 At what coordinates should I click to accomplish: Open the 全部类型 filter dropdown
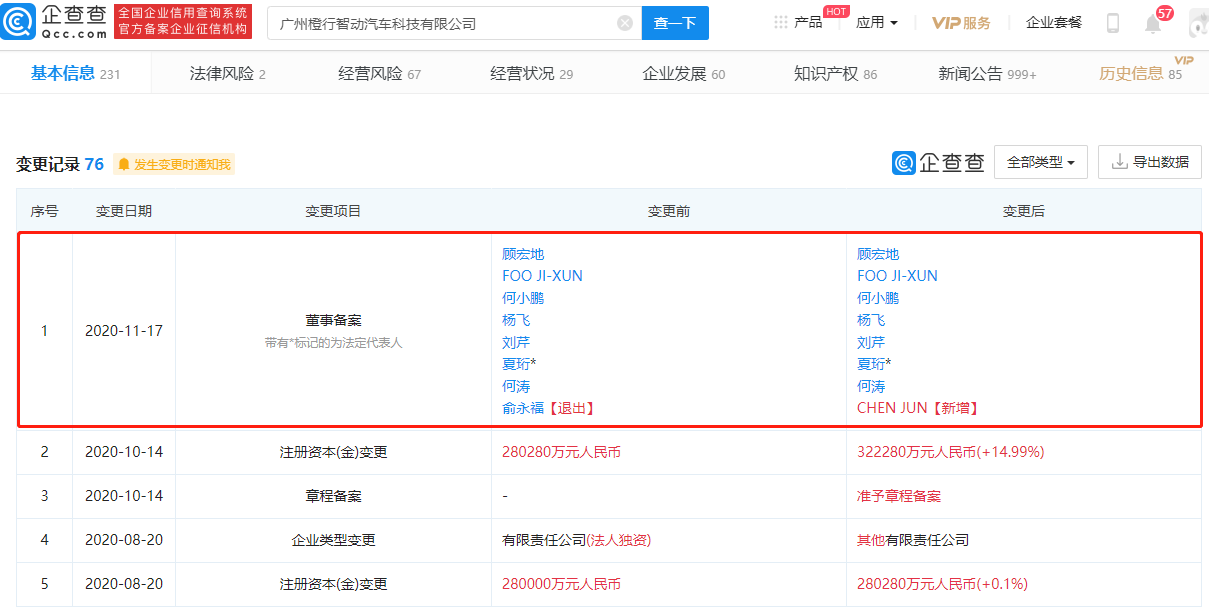(x=1040, y=162)
